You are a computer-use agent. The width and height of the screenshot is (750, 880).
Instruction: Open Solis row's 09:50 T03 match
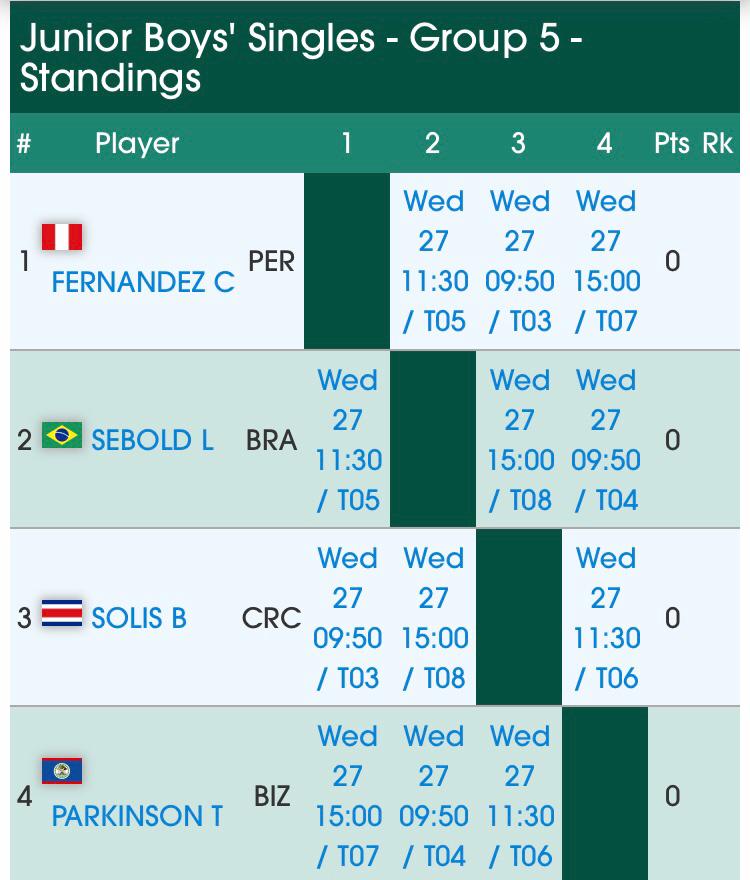[348, 618]
